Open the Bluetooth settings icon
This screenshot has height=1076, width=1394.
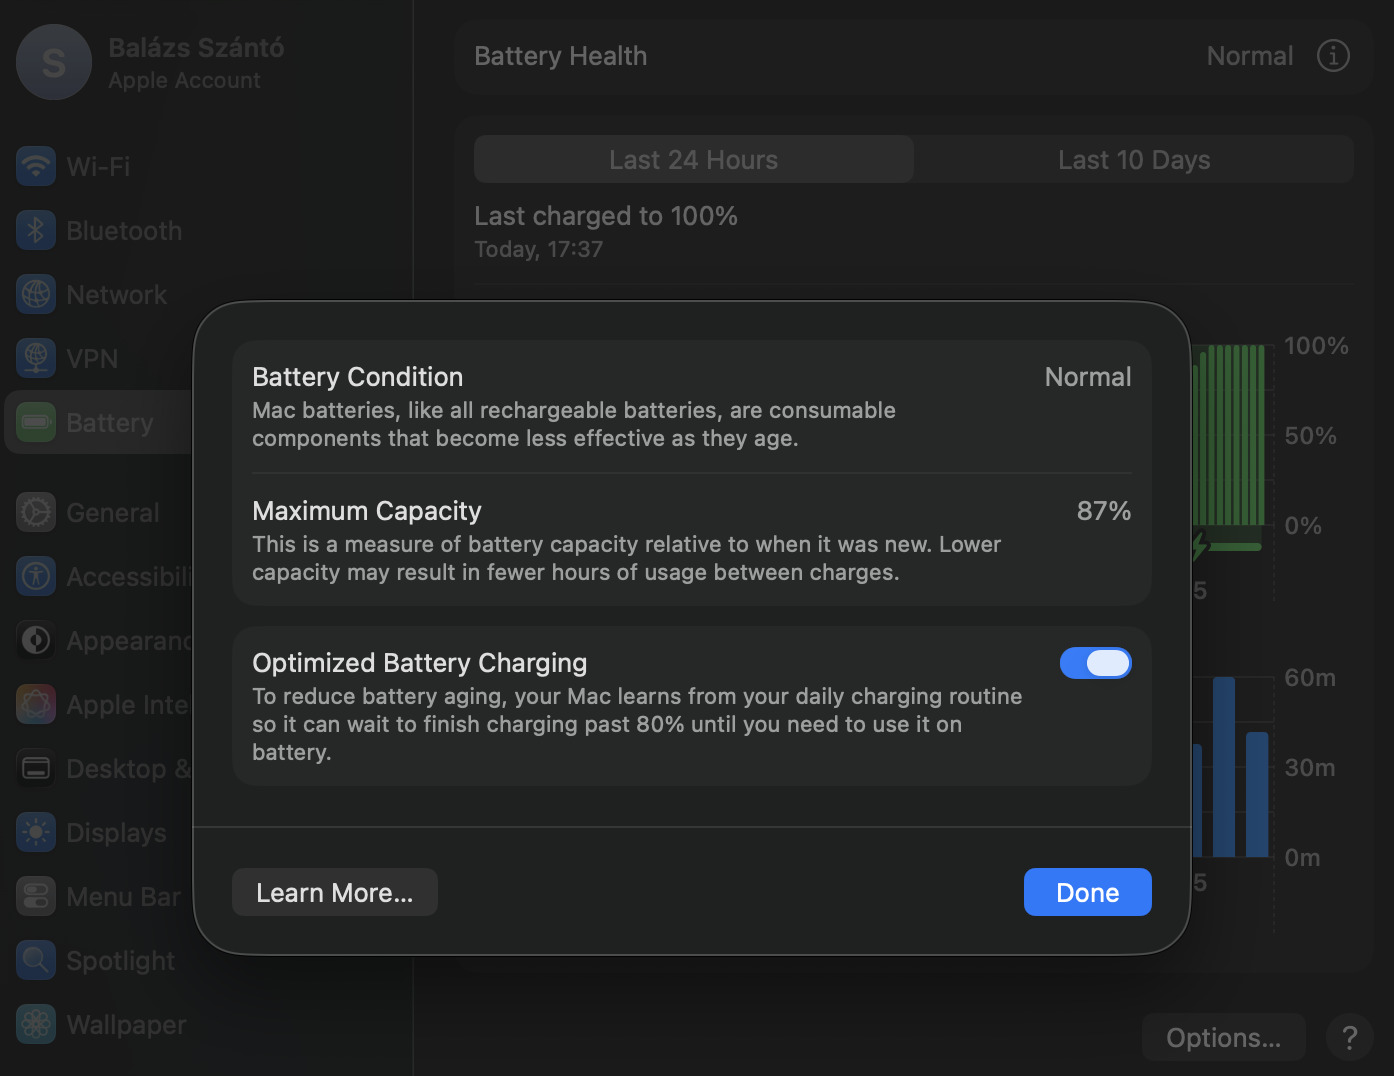click(x=36, y=231)
